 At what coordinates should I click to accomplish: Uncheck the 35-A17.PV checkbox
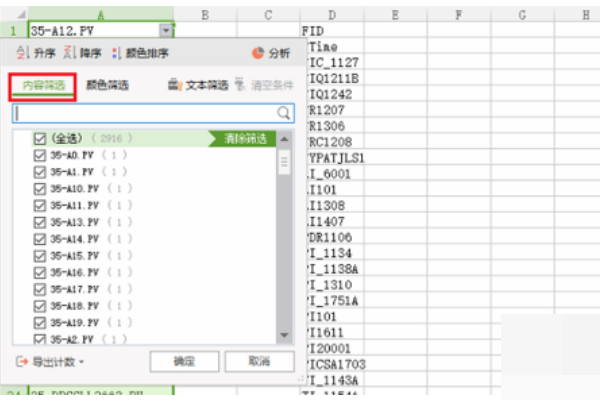point(40,289)
